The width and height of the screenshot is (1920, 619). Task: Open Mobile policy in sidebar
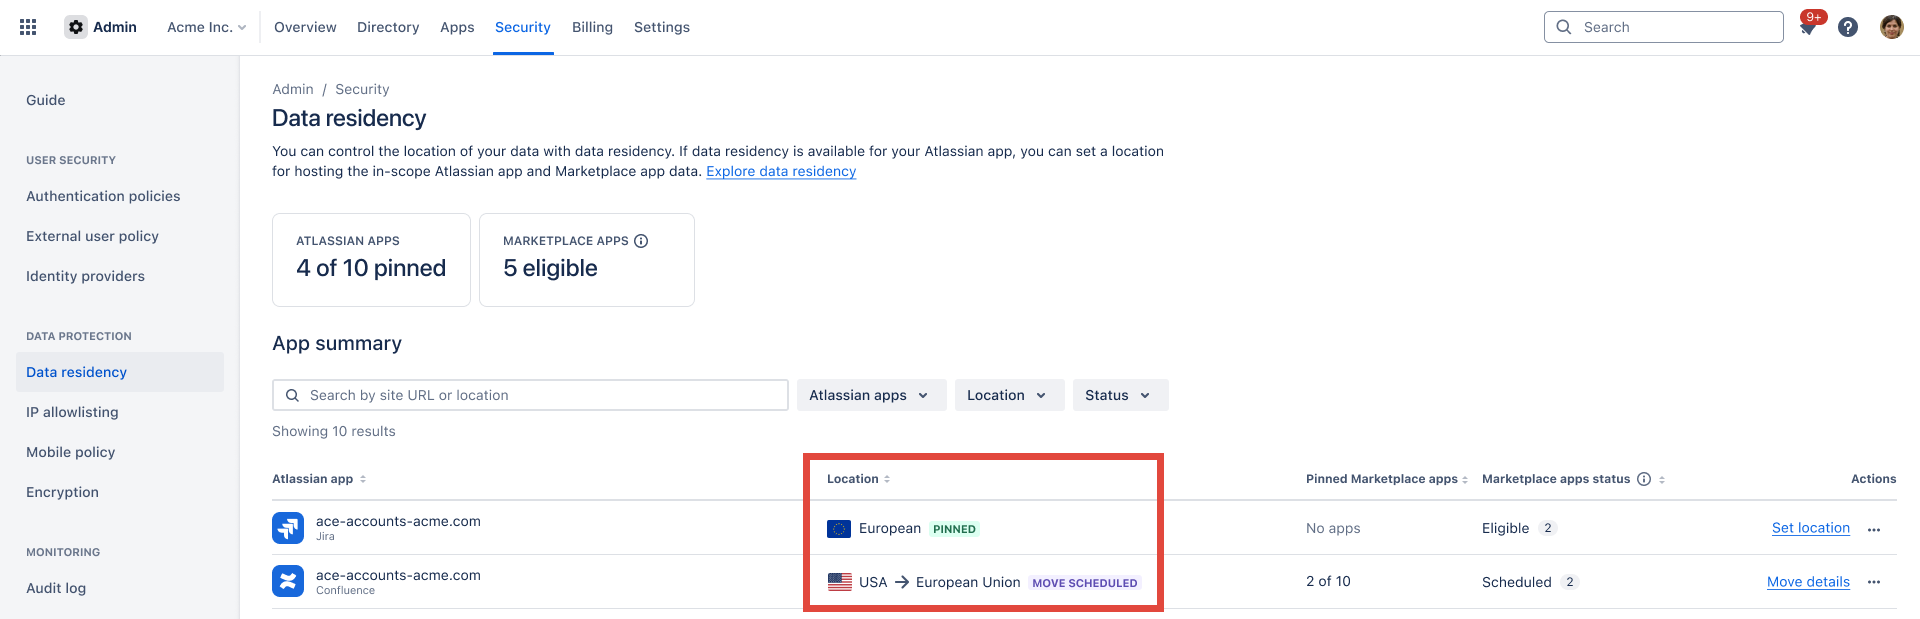(70, 452)
